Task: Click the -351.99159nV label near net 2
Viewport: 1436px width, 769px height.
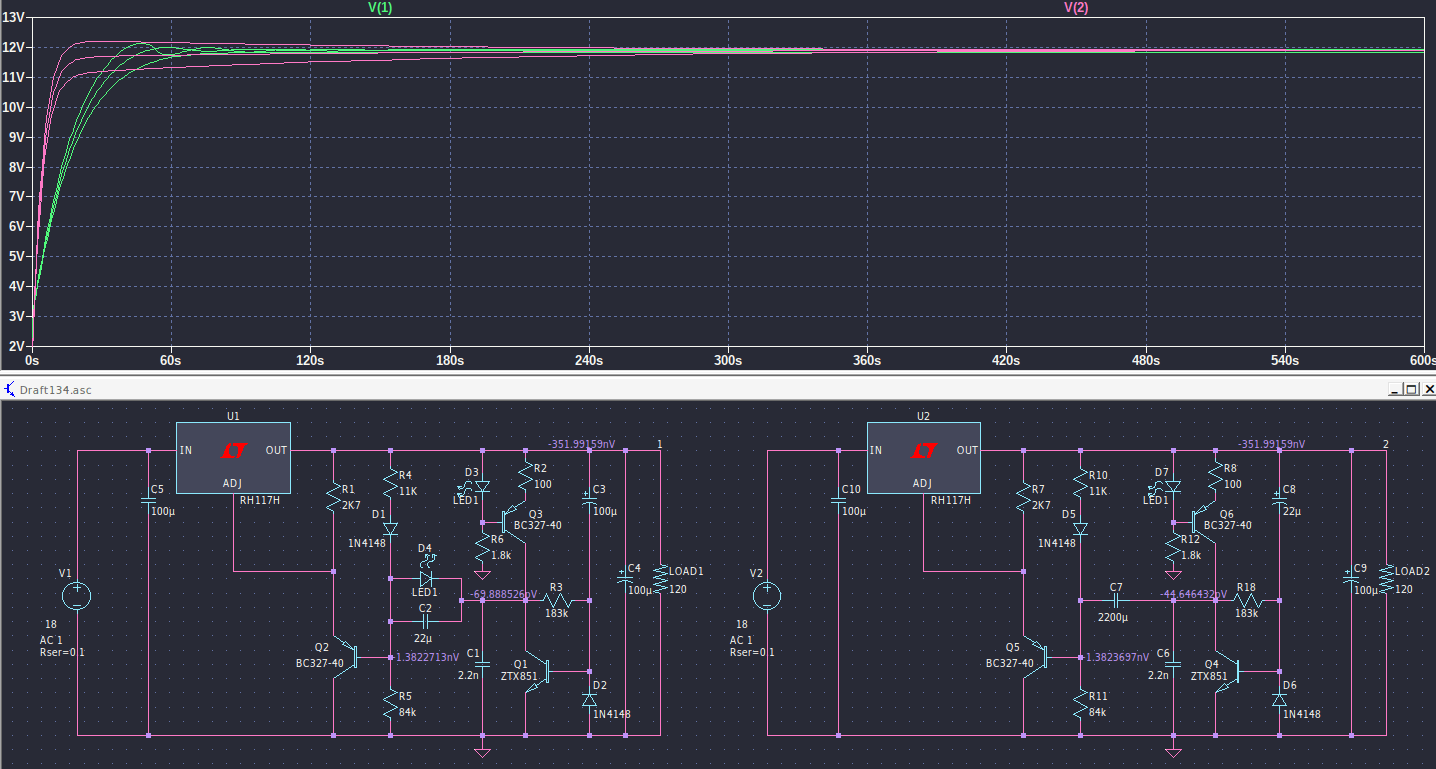Action: pyautogui.click(x=1272, y=444)
